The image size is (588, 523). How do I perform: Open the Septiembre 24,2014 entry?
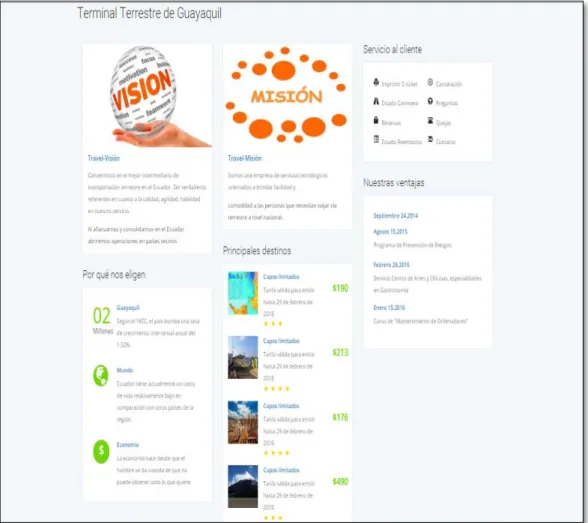pos(396,216)
